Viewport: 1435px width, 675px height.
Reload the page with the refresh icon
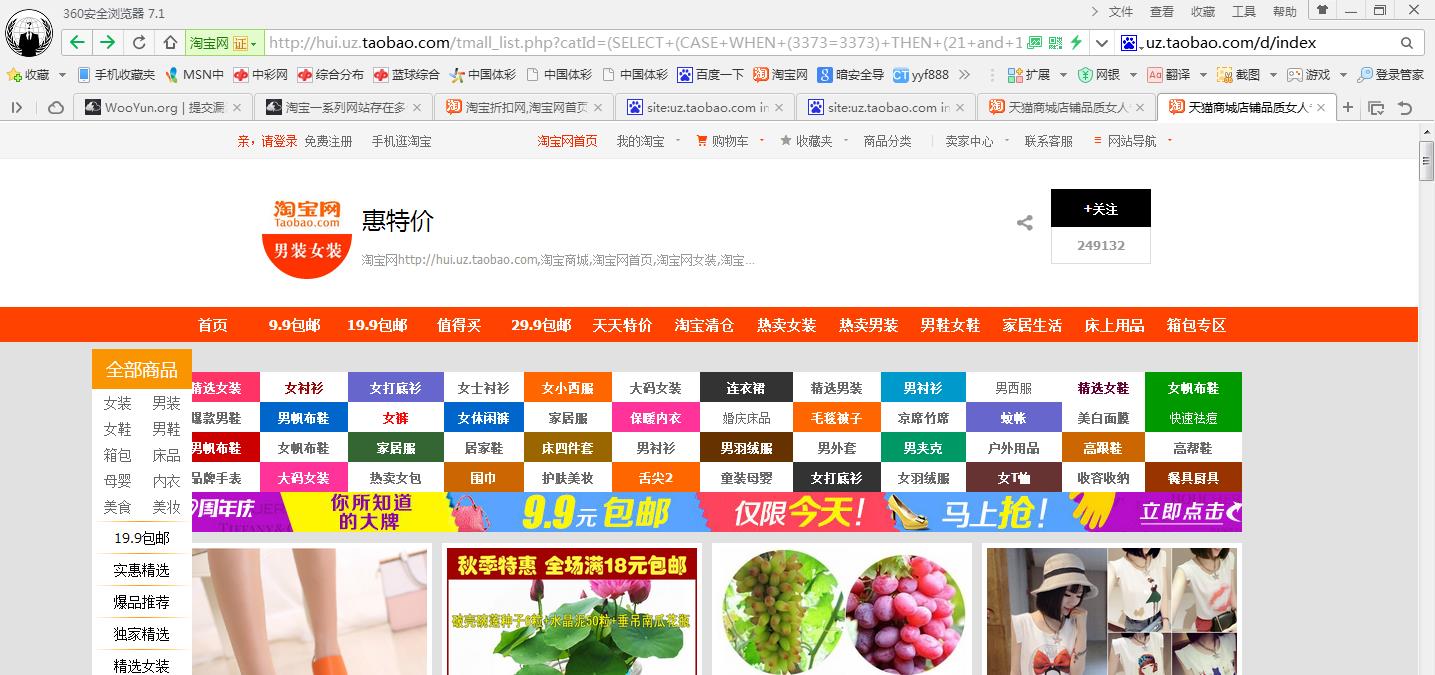[139, 43]
